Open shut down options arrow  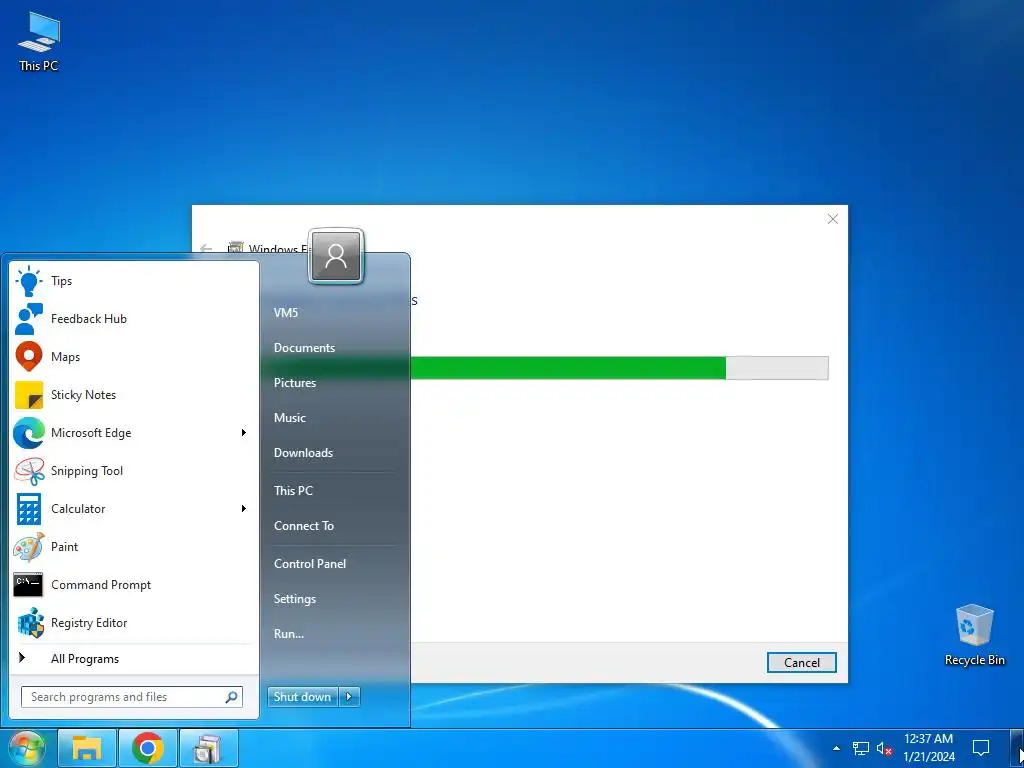coord(349,697)
